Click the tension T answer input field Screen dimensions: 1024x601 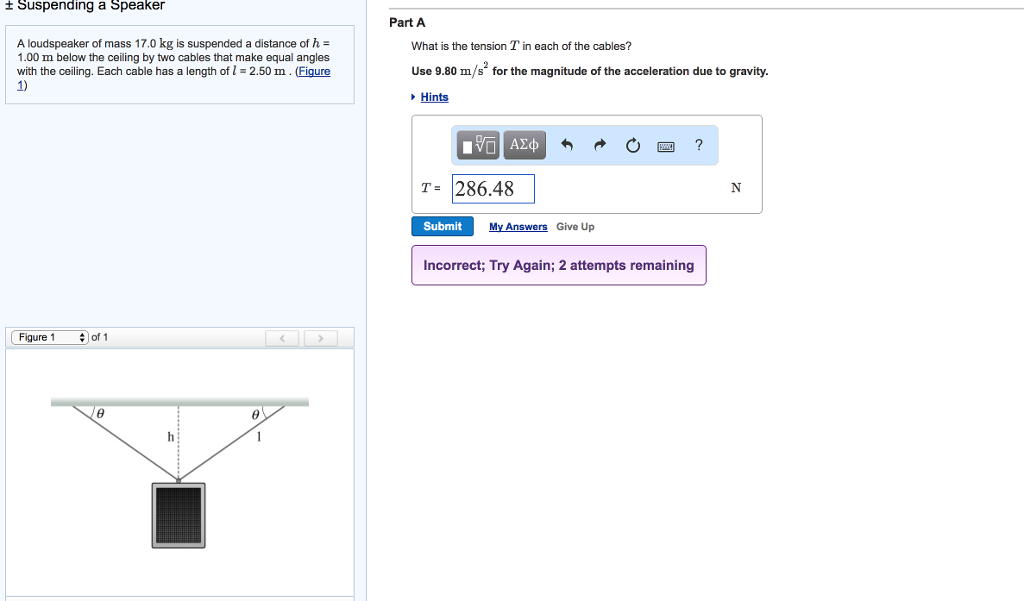[x=493, y=188]
